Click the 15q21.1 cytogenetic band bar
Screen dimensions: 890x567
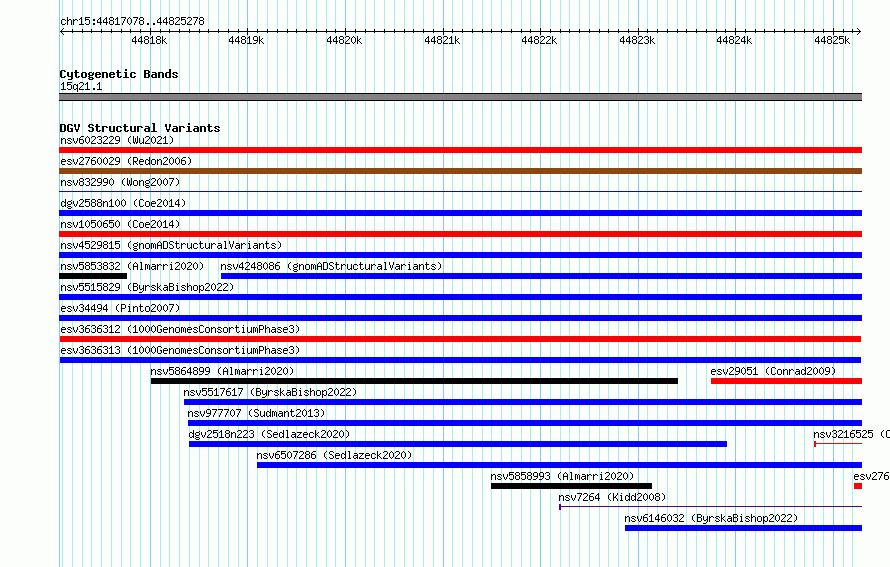click(x=460, y=97)
